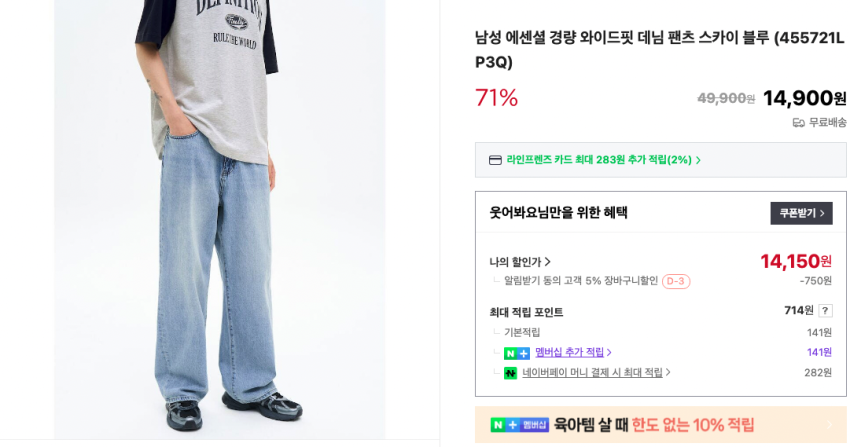Click the N+ membership icon

[517, 353]
